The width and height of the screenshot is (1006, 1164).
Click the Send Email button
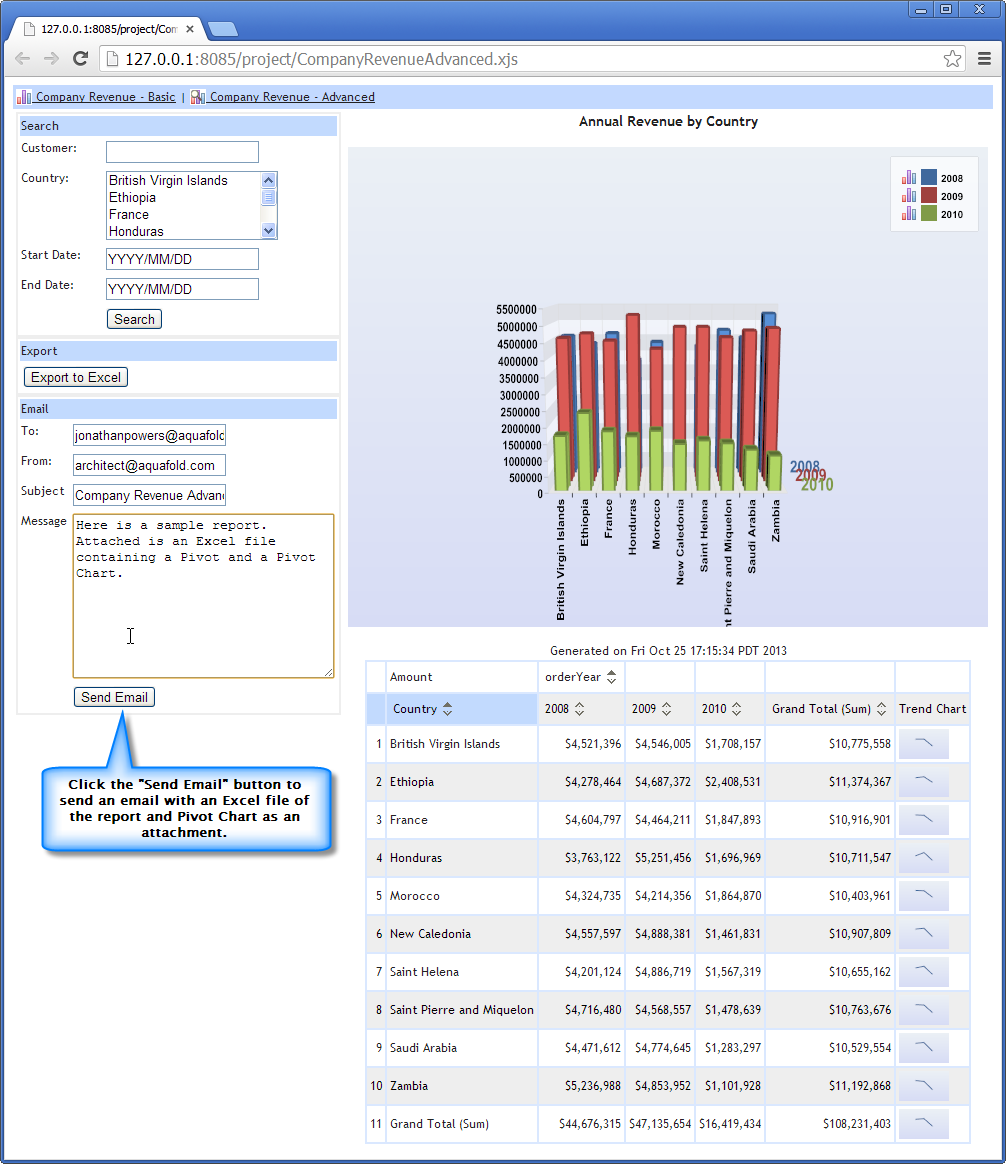[114, 697]
